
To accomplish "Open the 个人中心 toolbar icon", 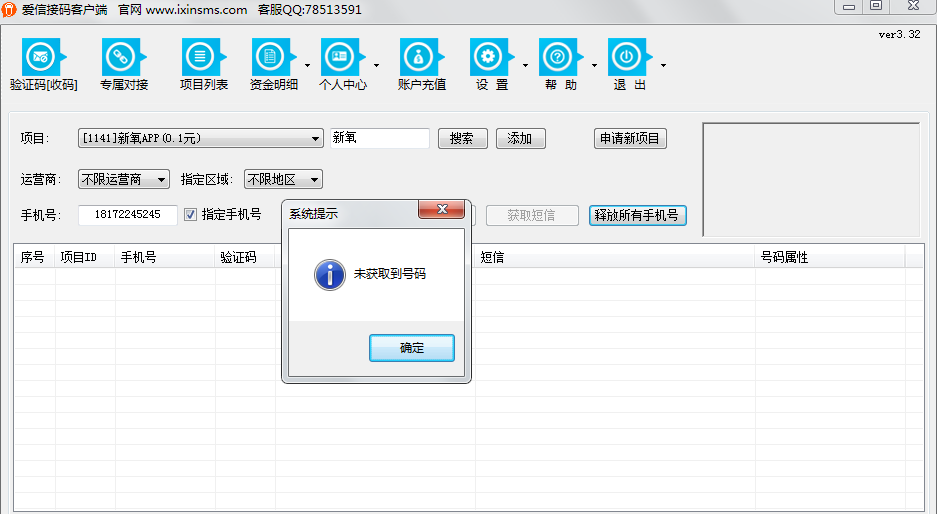I will point(343,57).
